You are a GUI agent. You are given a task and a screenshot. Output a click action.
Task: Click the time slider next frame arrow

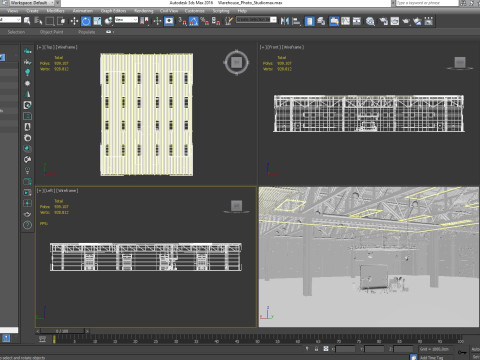[x=87, y=331]
